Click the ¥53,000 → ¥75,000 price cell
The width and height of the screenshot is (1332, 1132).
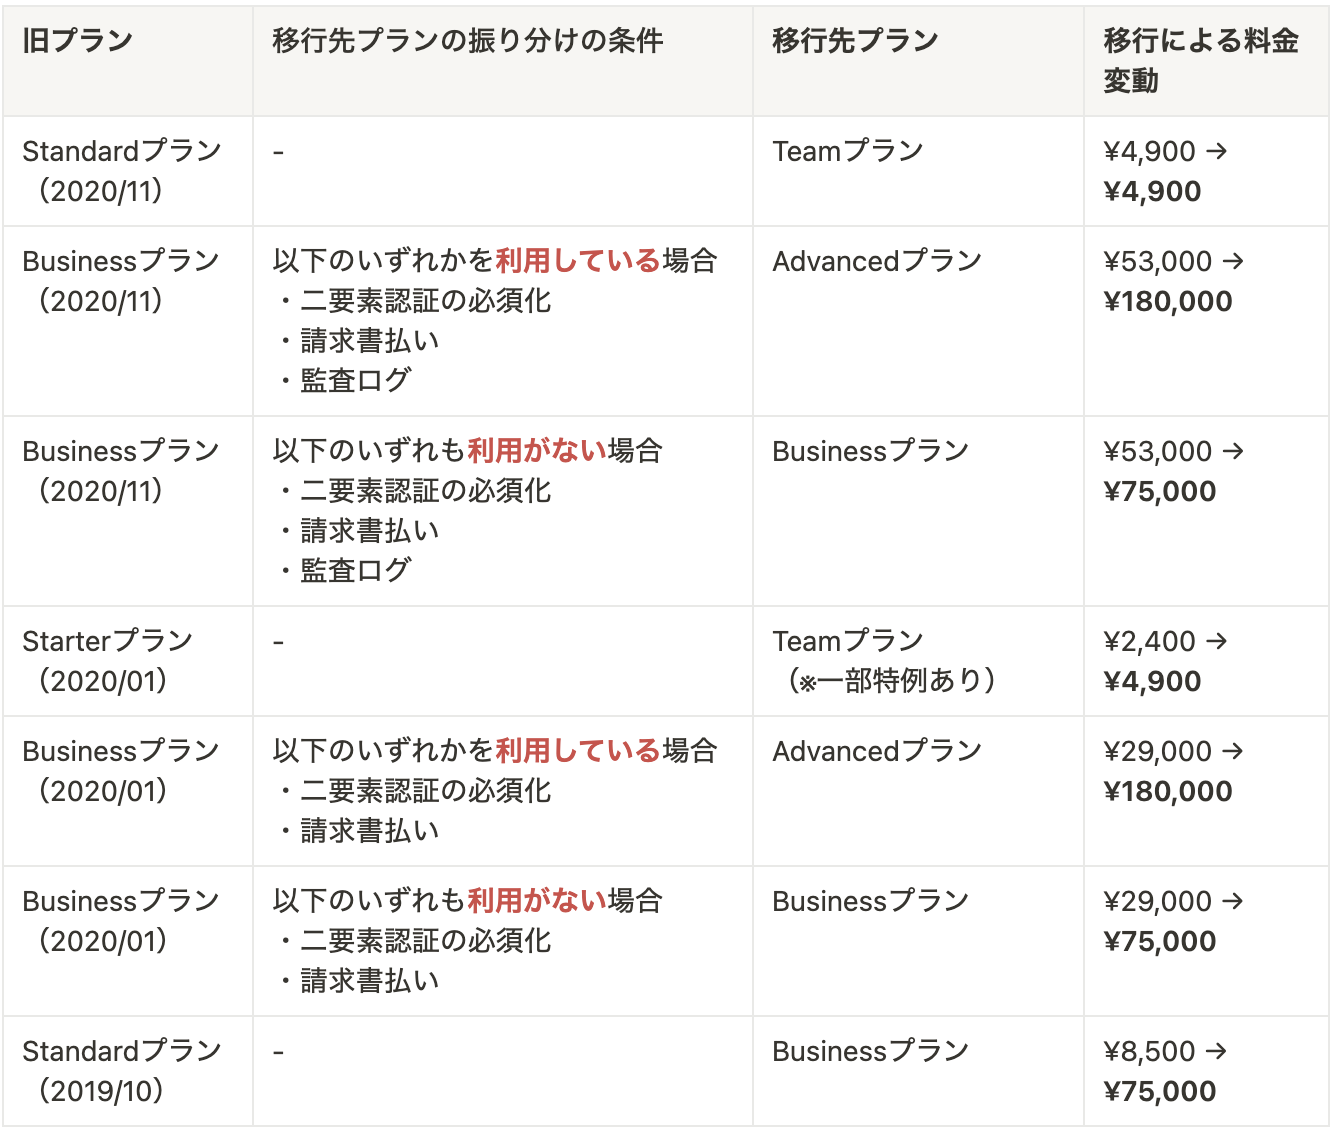pyautogui.click(x=1172, y=471)
